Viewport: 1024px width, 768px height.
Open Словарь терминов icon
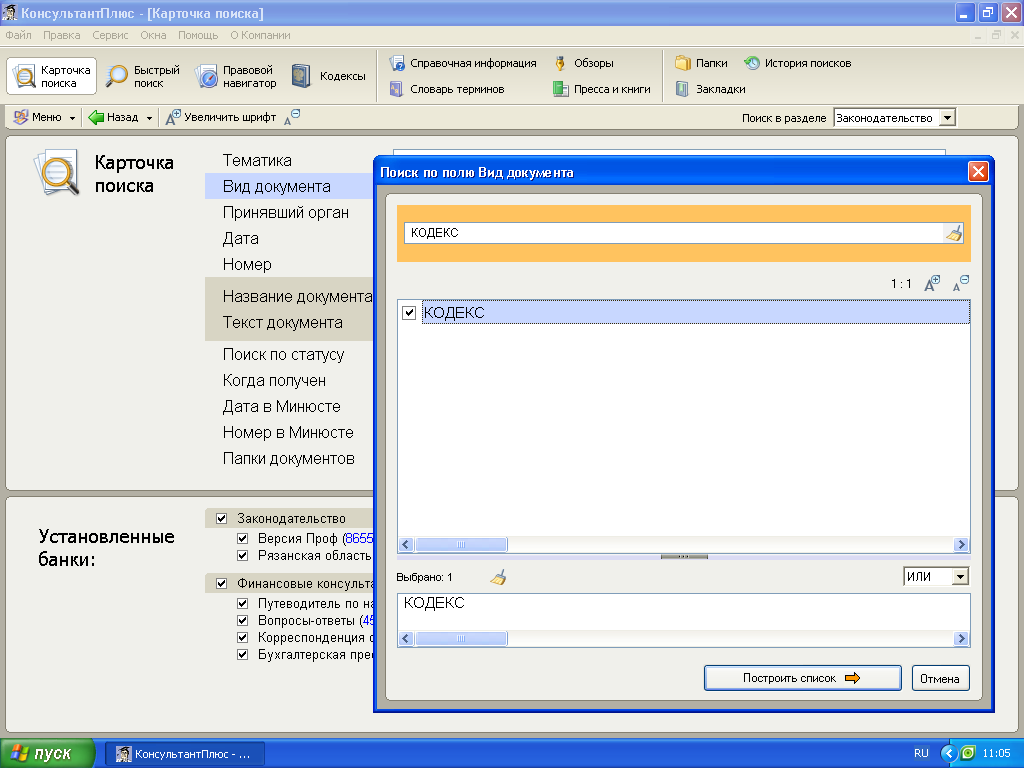click(396, 89)
